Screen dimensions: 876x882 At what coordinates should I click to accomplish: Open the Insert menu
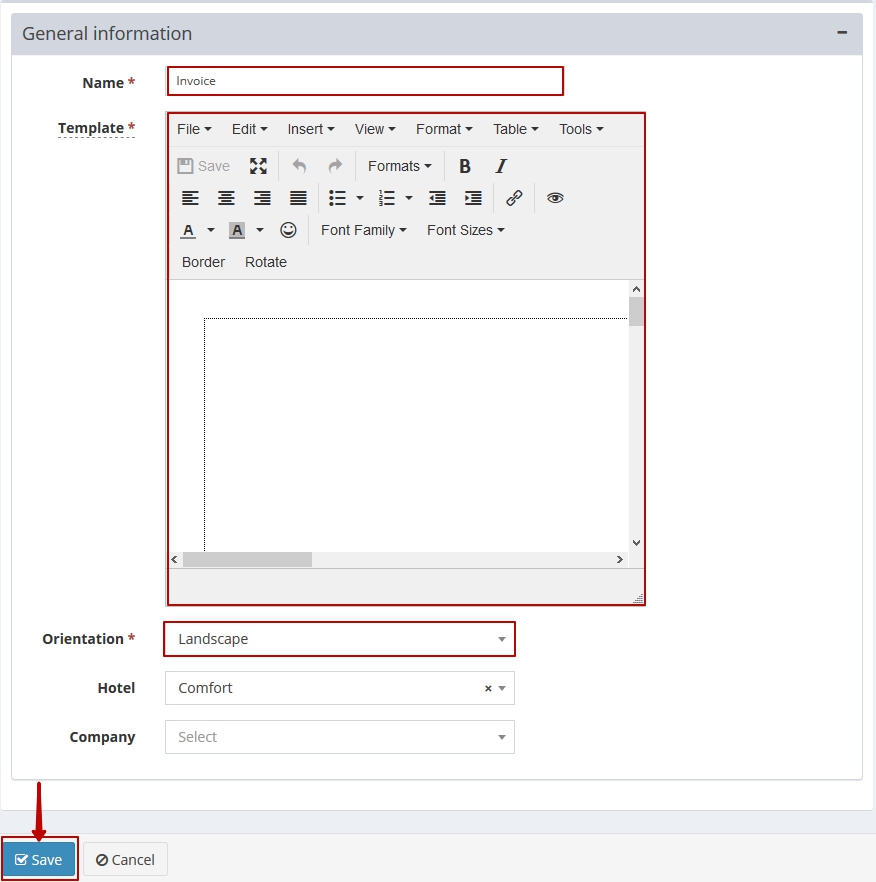[311, 129]
